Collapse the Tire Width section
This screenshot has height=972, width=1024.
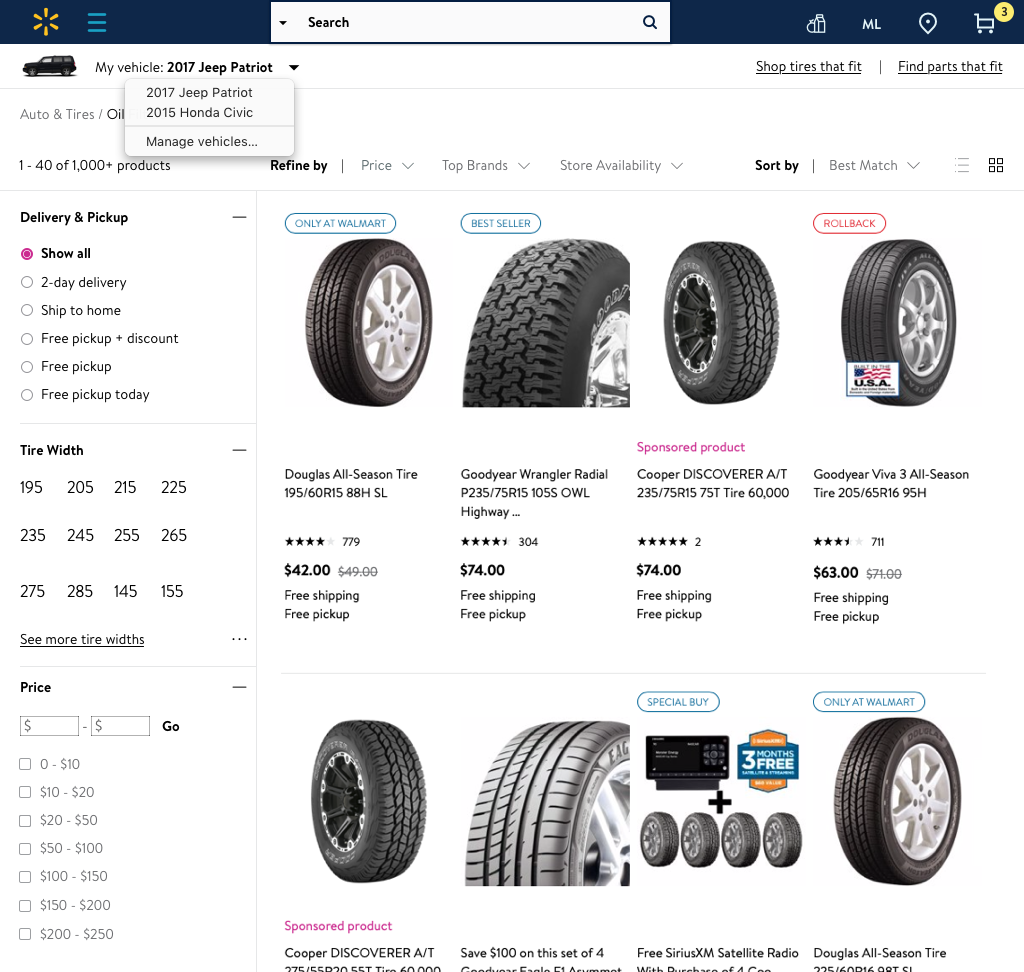coord(240,450)
